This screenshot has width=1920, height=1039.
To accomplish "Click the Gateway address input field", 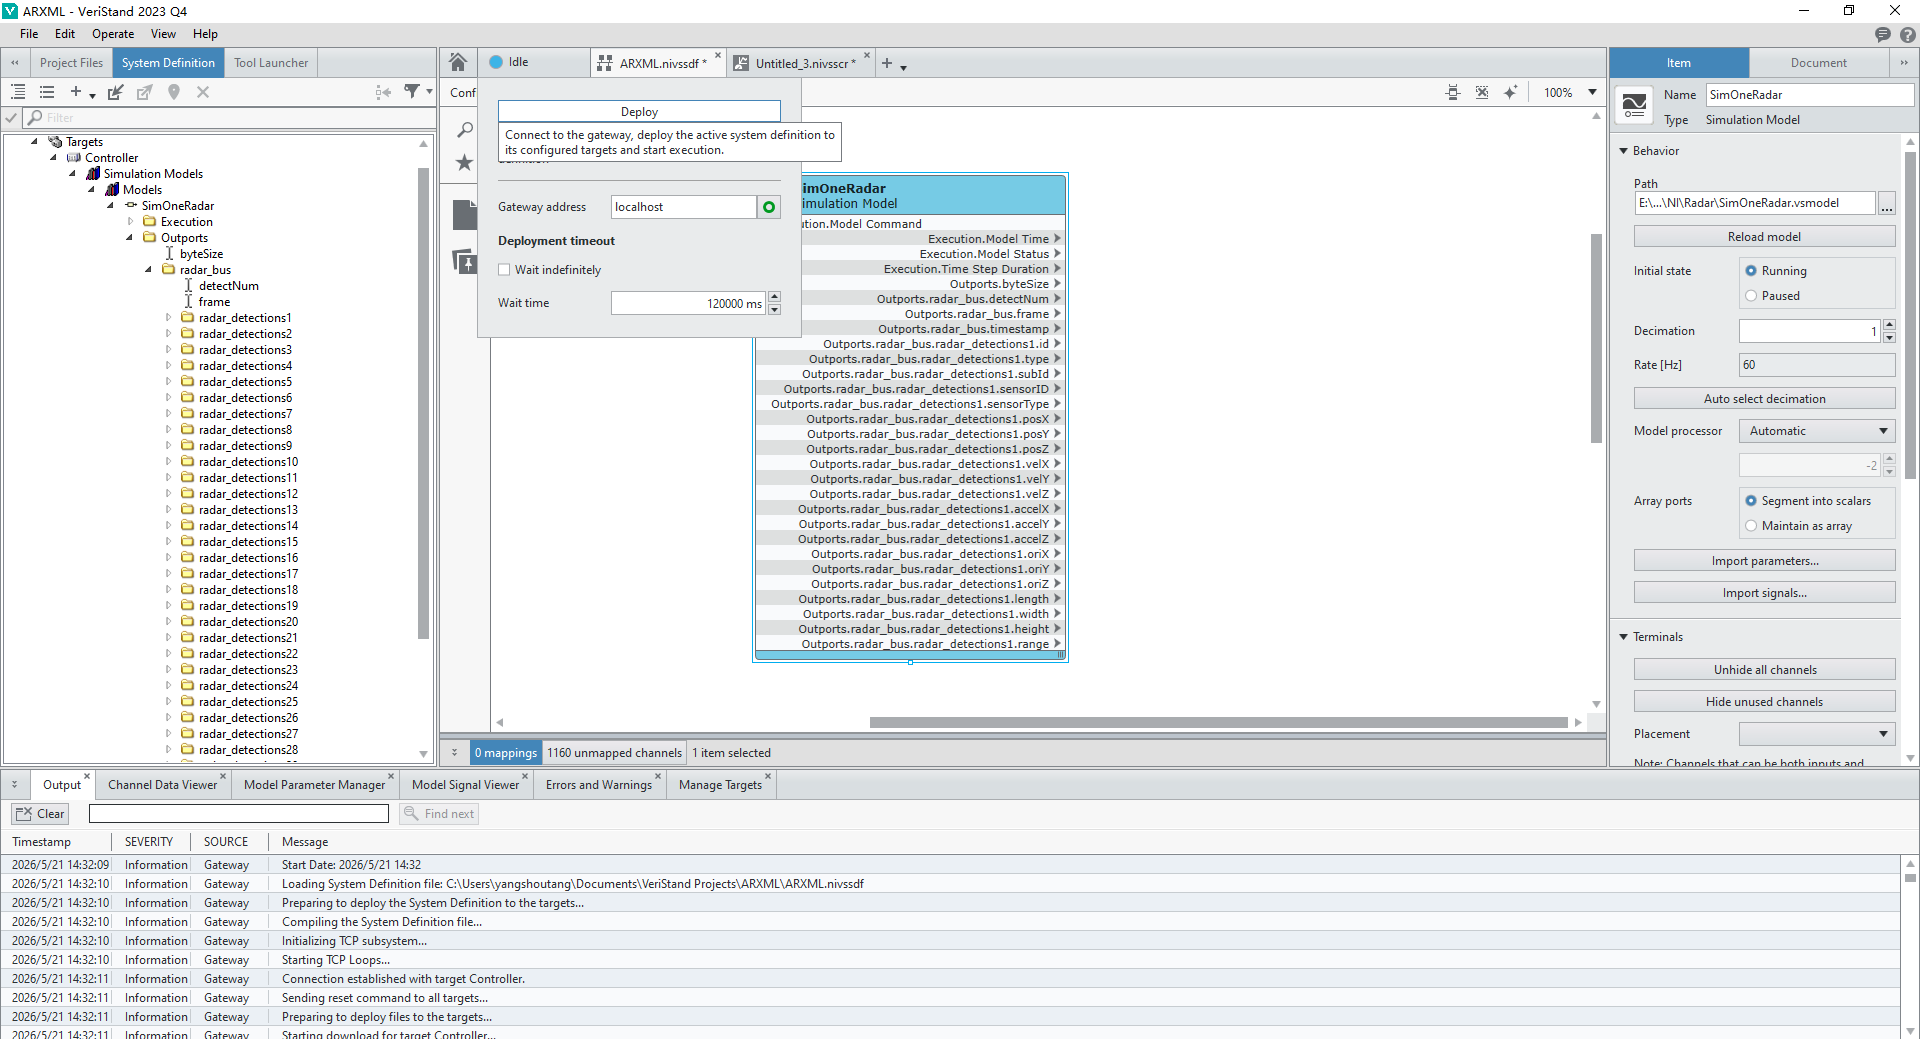I will 684,207.
